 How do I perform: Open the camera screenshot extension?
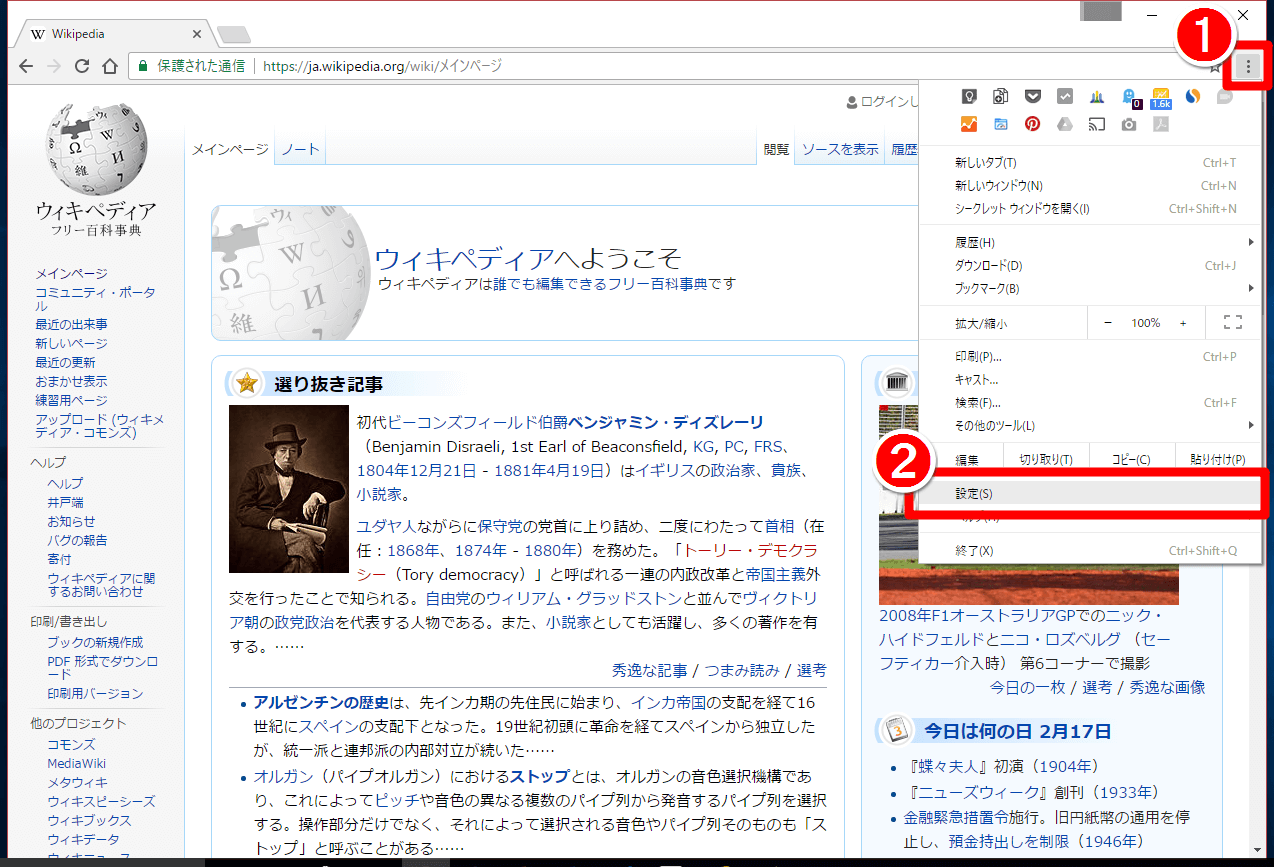(1129, 125)
